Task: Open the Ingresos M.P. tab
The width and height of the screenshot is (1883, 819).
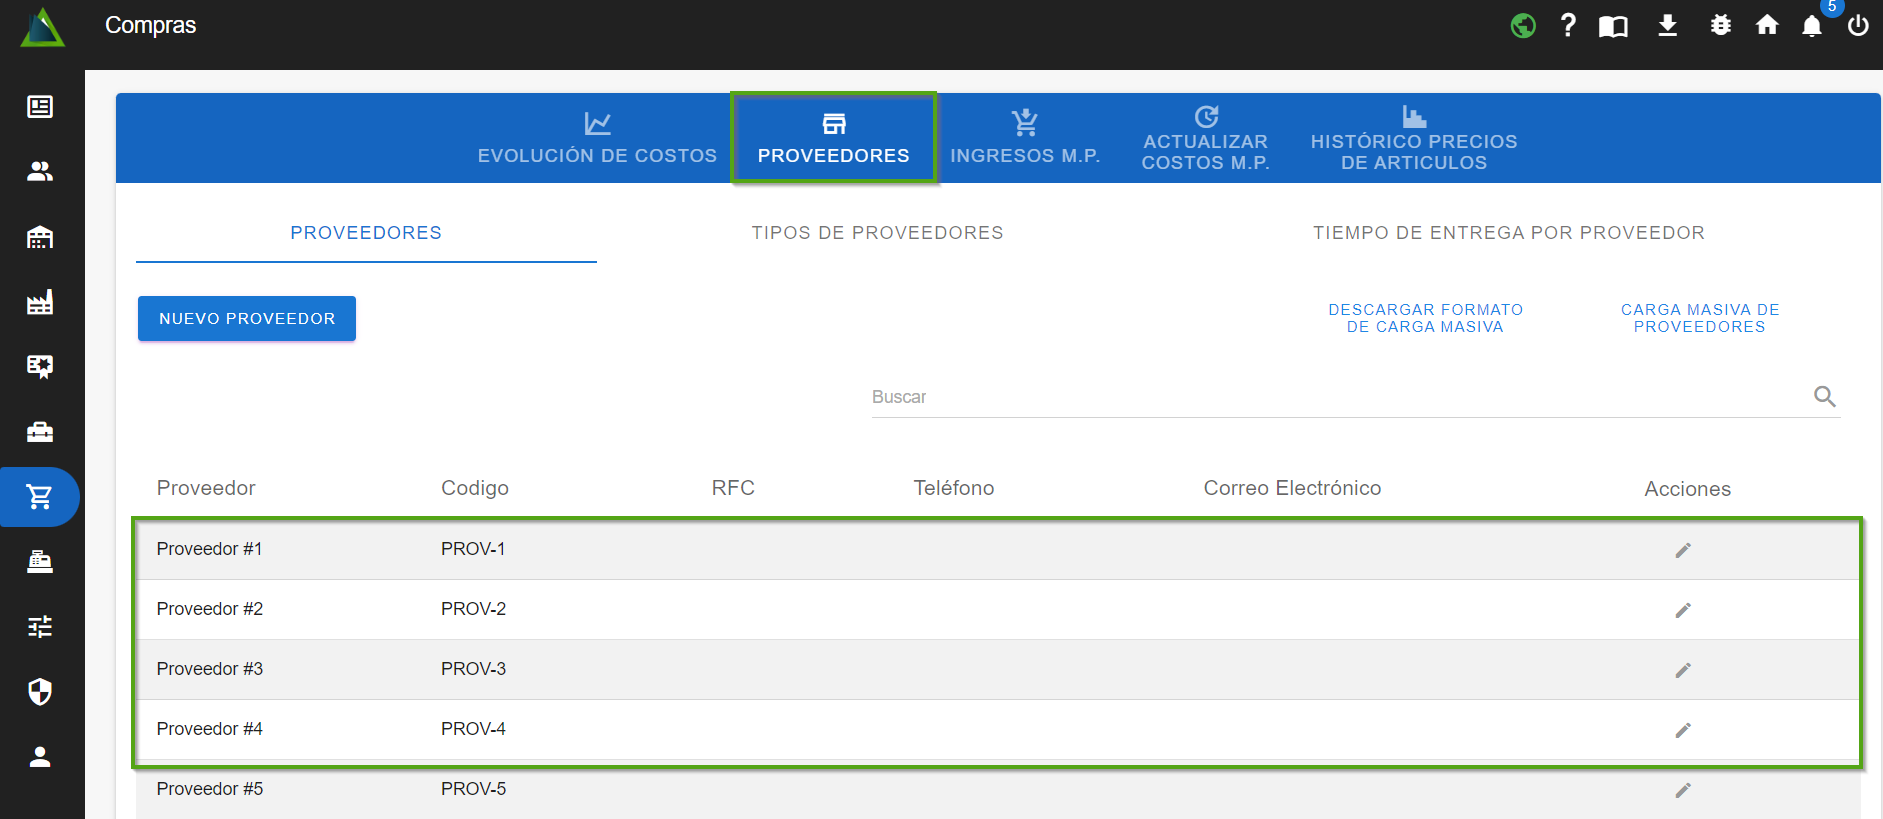Action: [x=1025, y=138]
